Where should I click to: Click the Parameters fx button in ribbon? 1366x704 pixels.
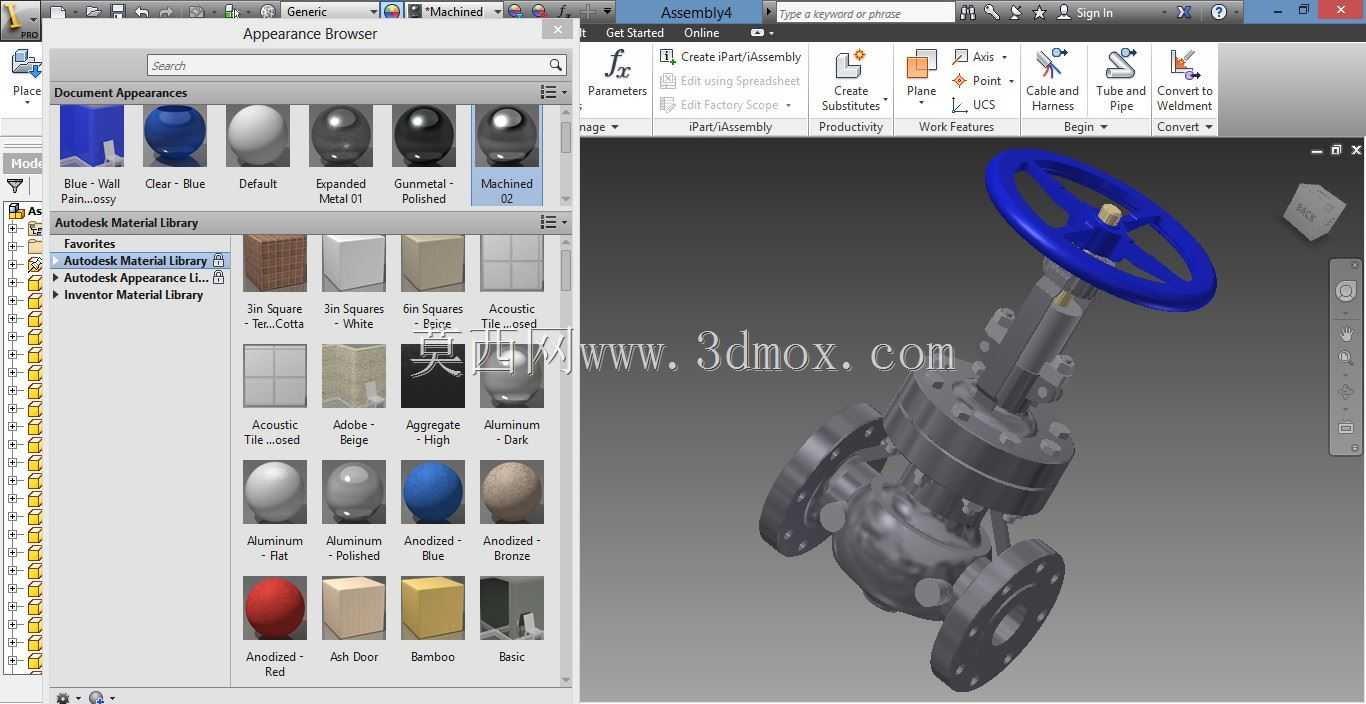(617, 75)
